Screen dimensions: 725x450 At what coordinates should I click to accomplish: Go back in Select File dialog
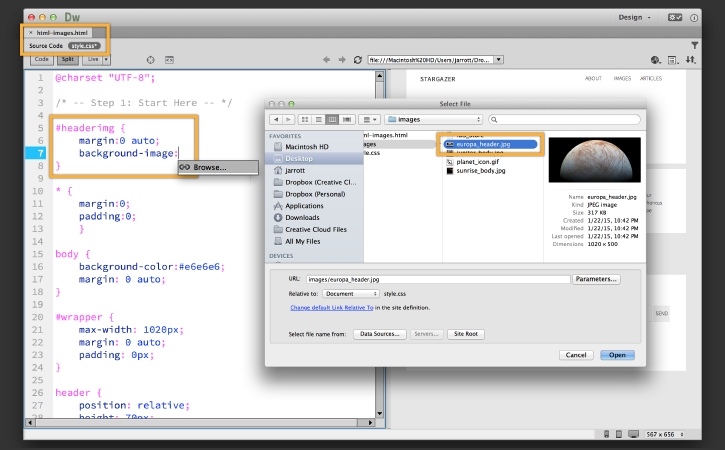click(276, 119)
